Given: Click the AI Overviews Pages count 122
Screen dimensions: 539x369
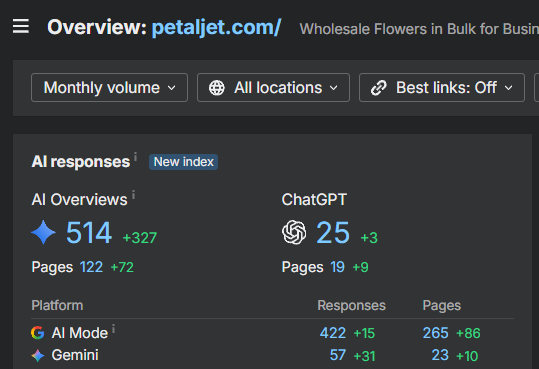Looking at the screenshot, I should click(x=91, y=267).
